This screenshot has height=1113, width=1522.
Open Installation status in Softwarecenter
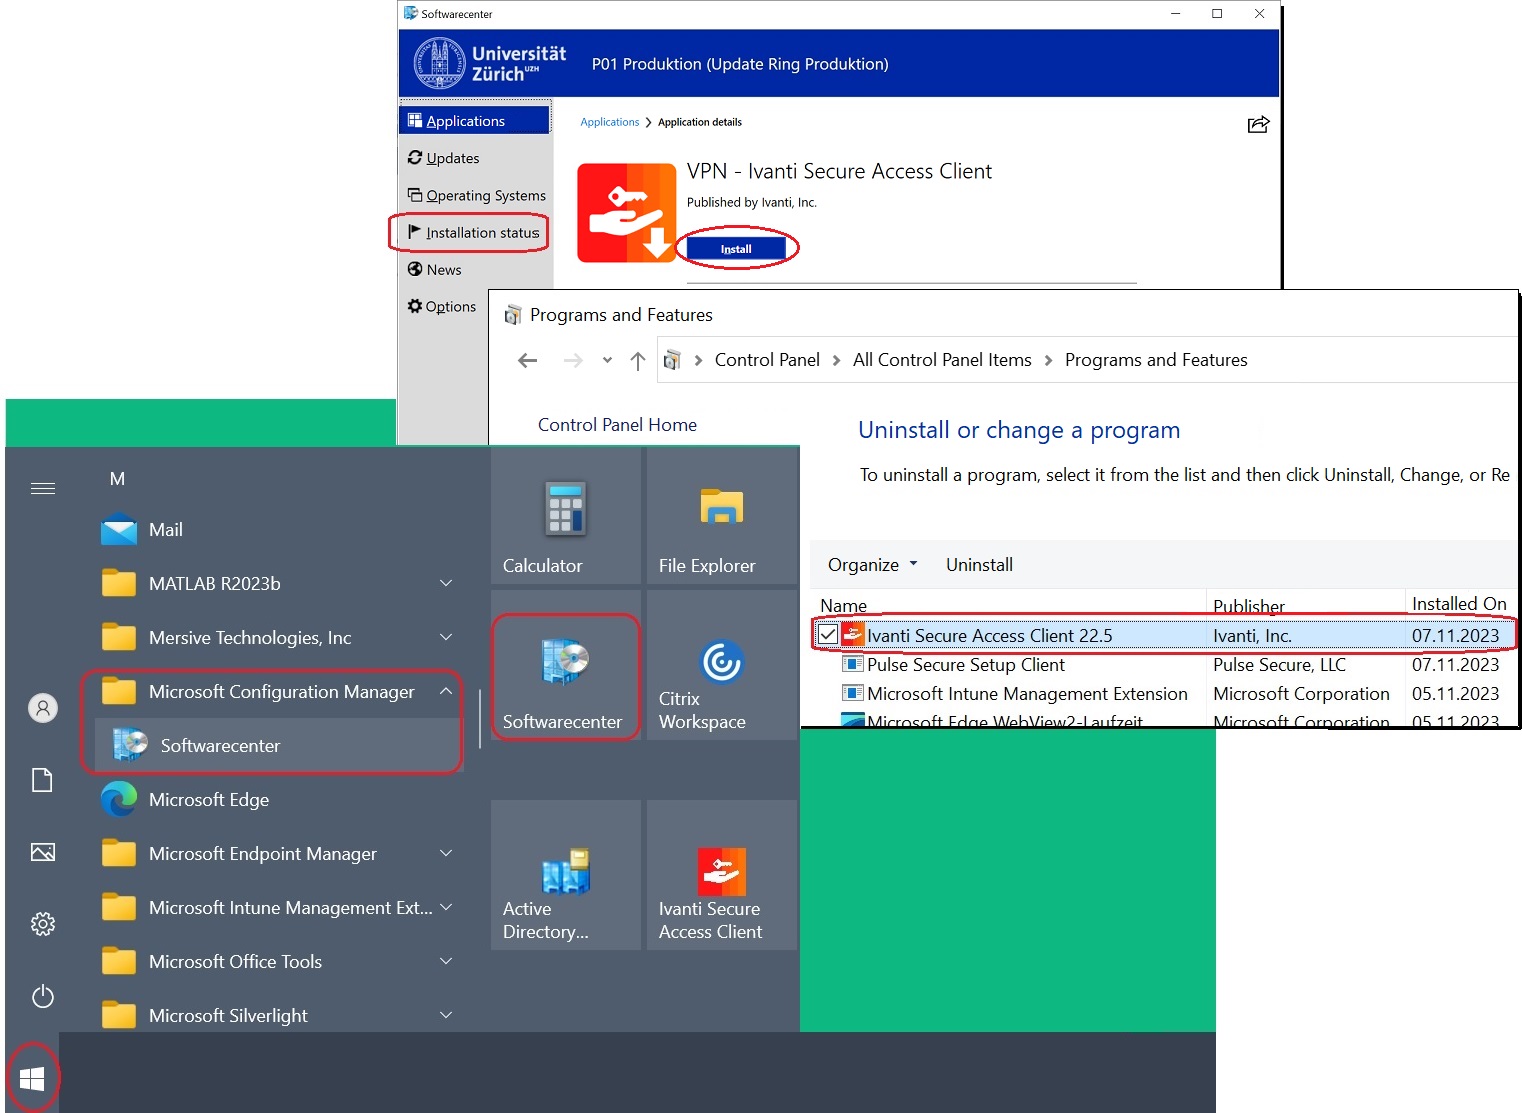(x=475, y=232)
